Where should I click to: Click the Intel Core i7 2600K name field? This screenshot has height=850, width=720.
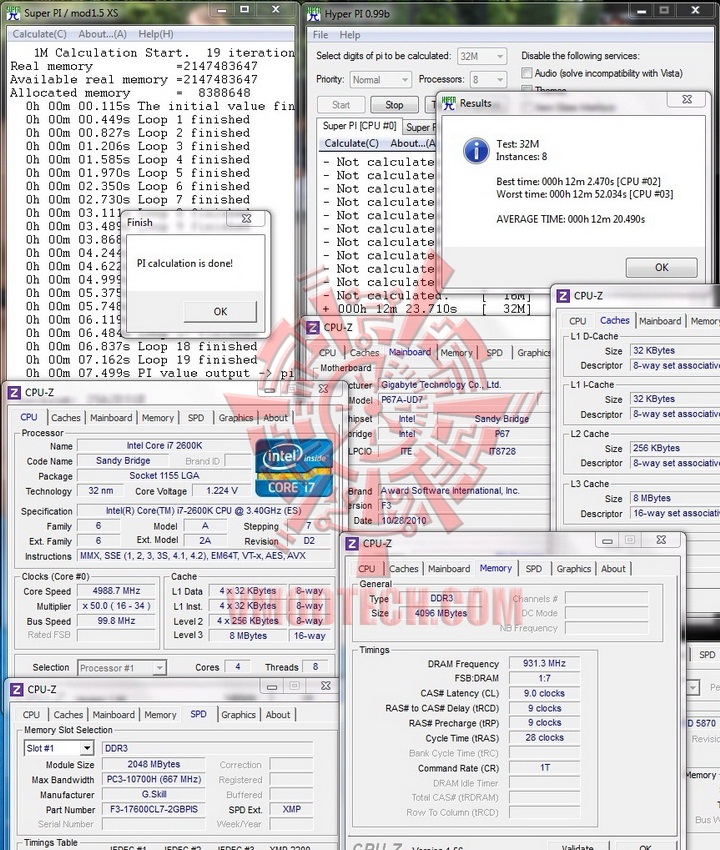tap(164, 446)
